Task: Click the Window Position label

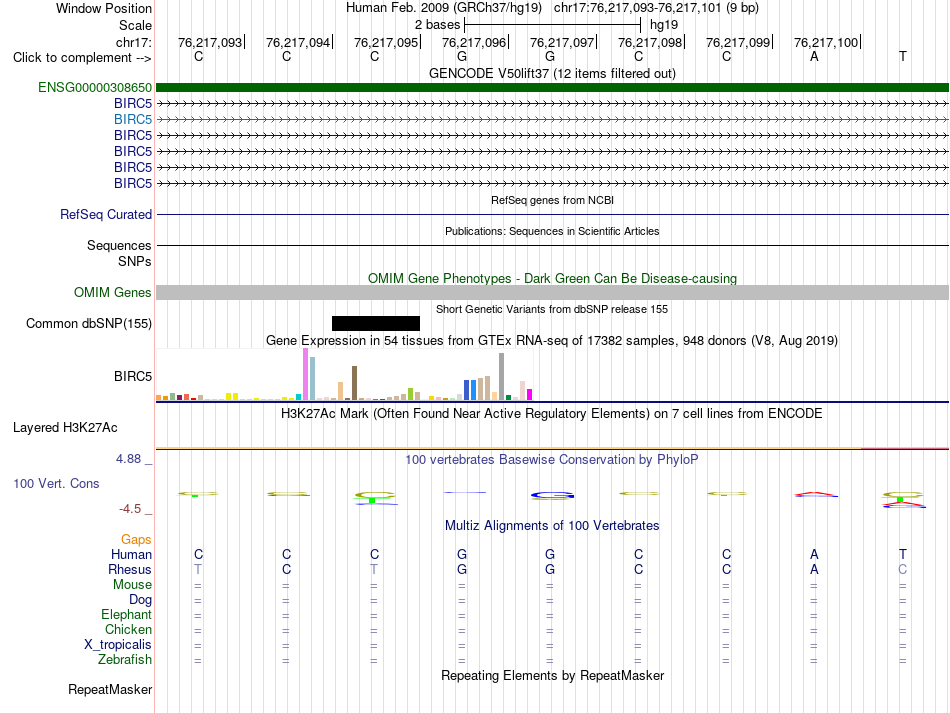Action: (104, 8)
